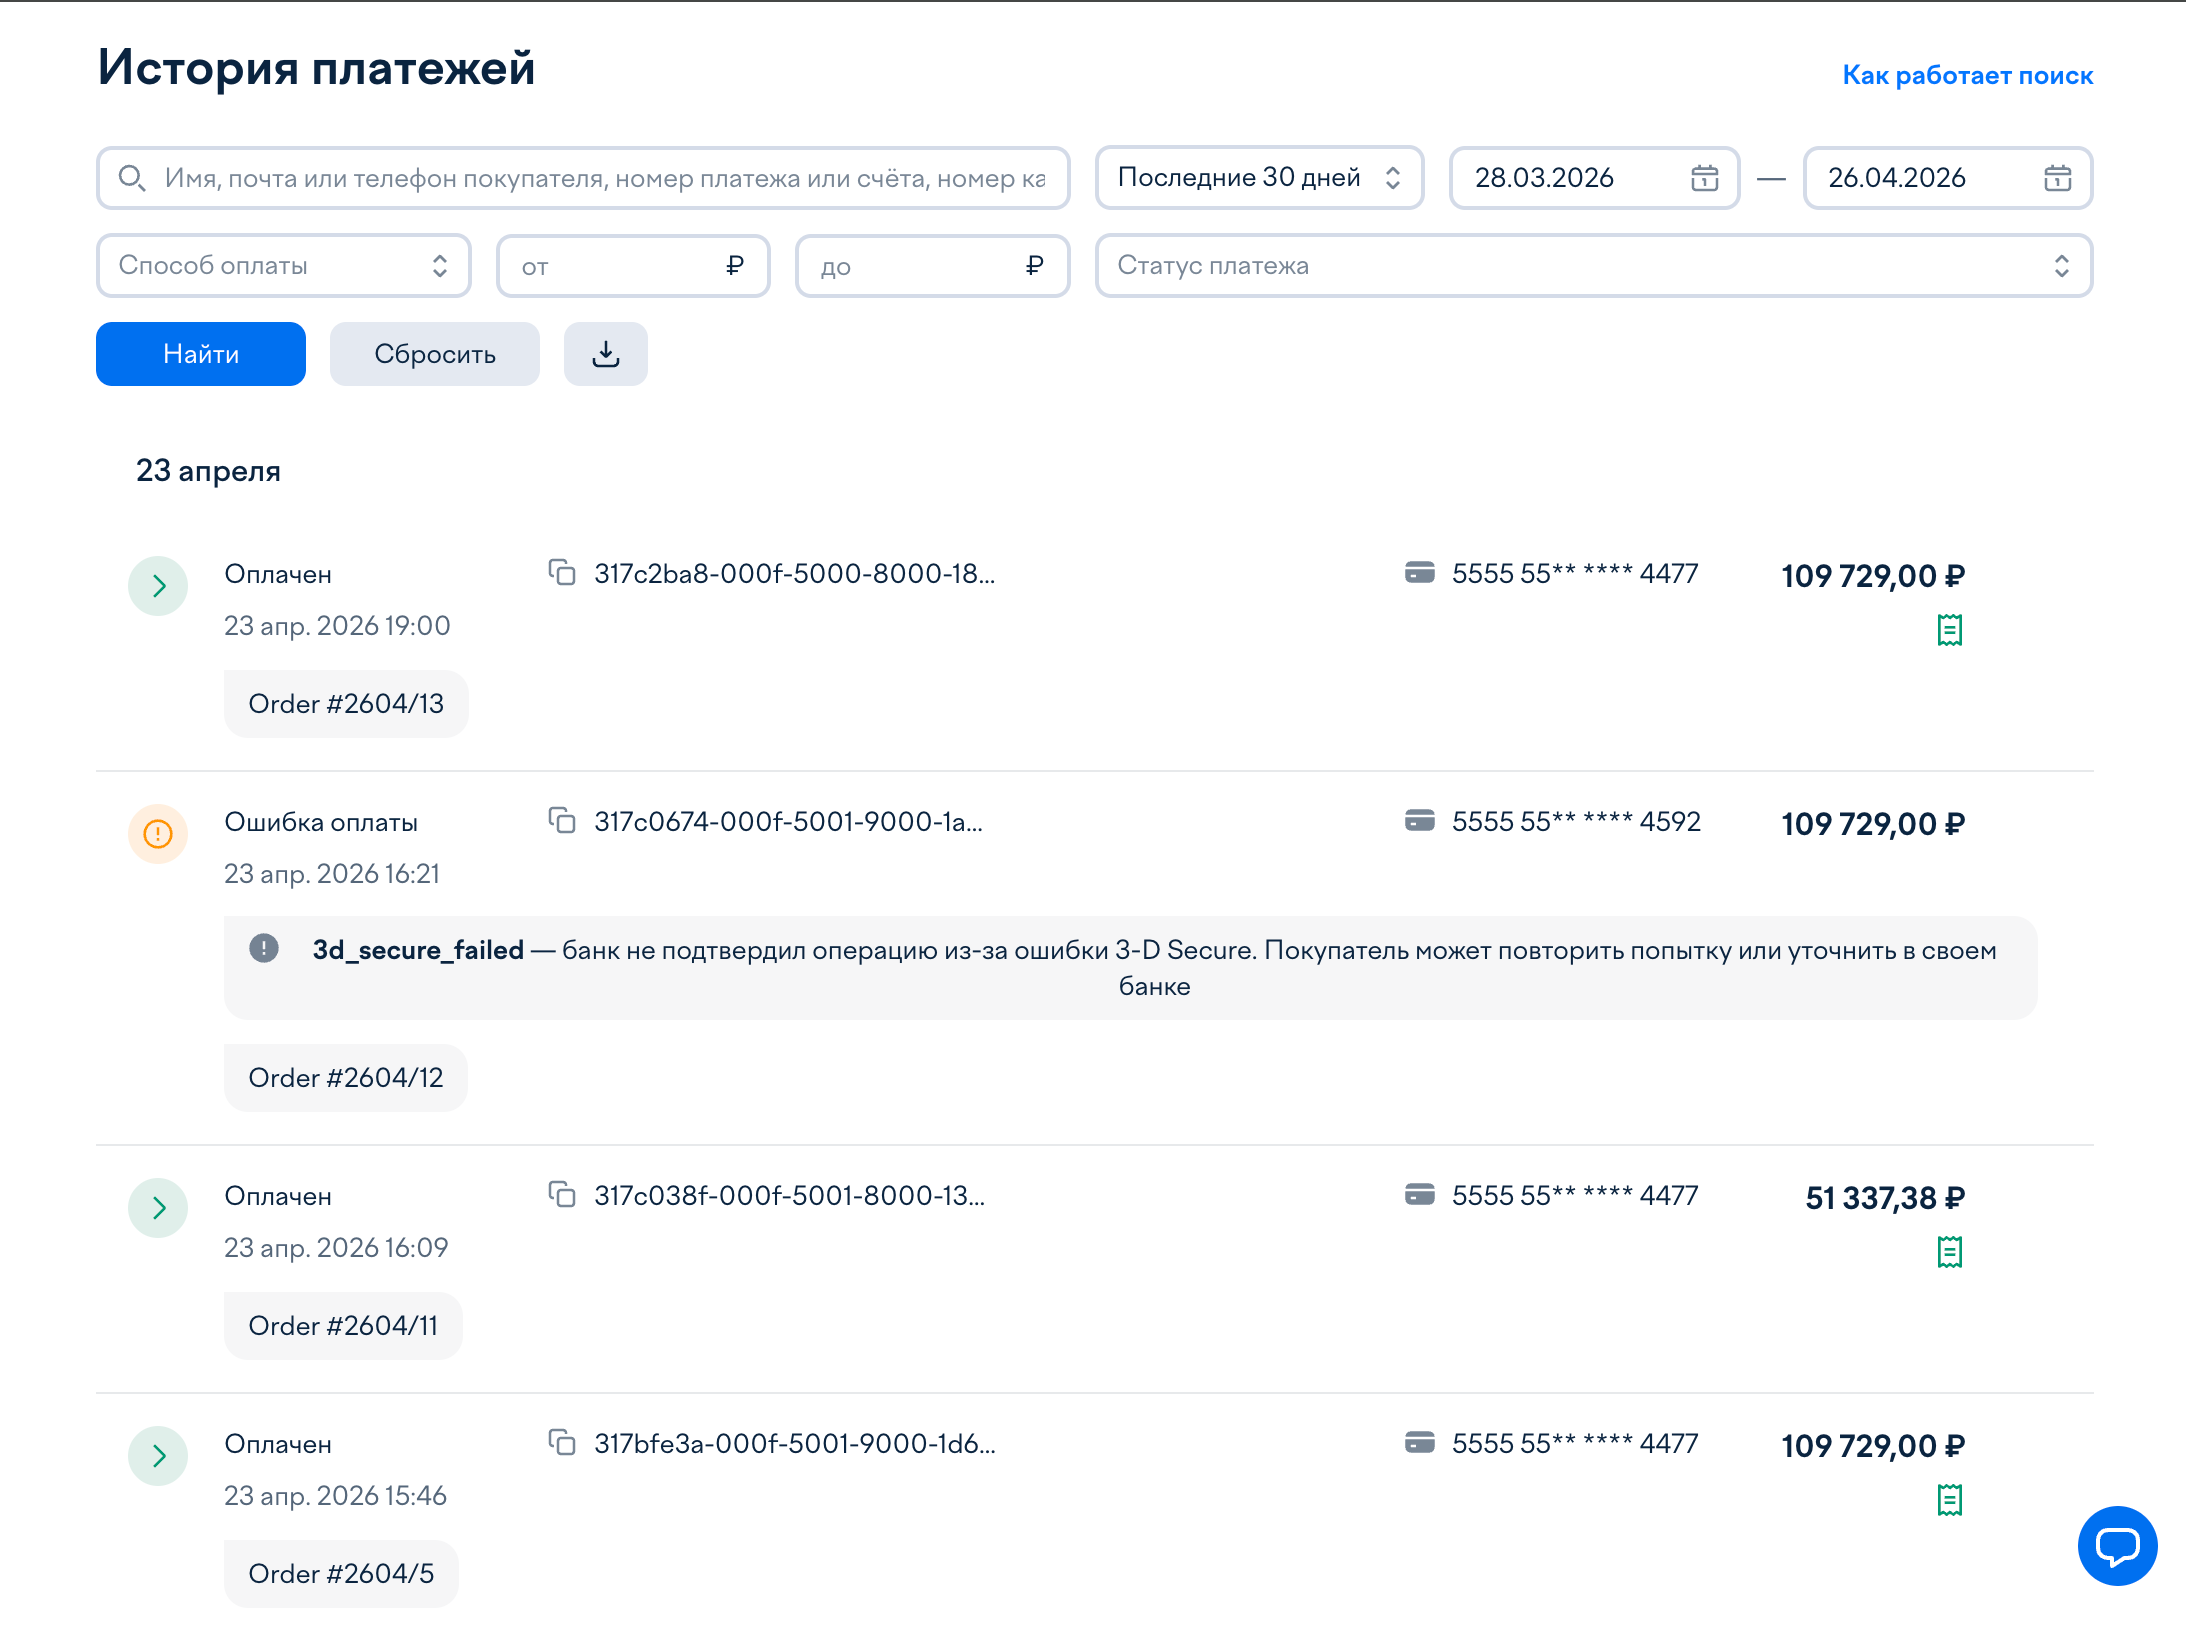Open calendar for end date 26.04.2026
The image size is (2186, 1642).
[x=2057, y=178]
